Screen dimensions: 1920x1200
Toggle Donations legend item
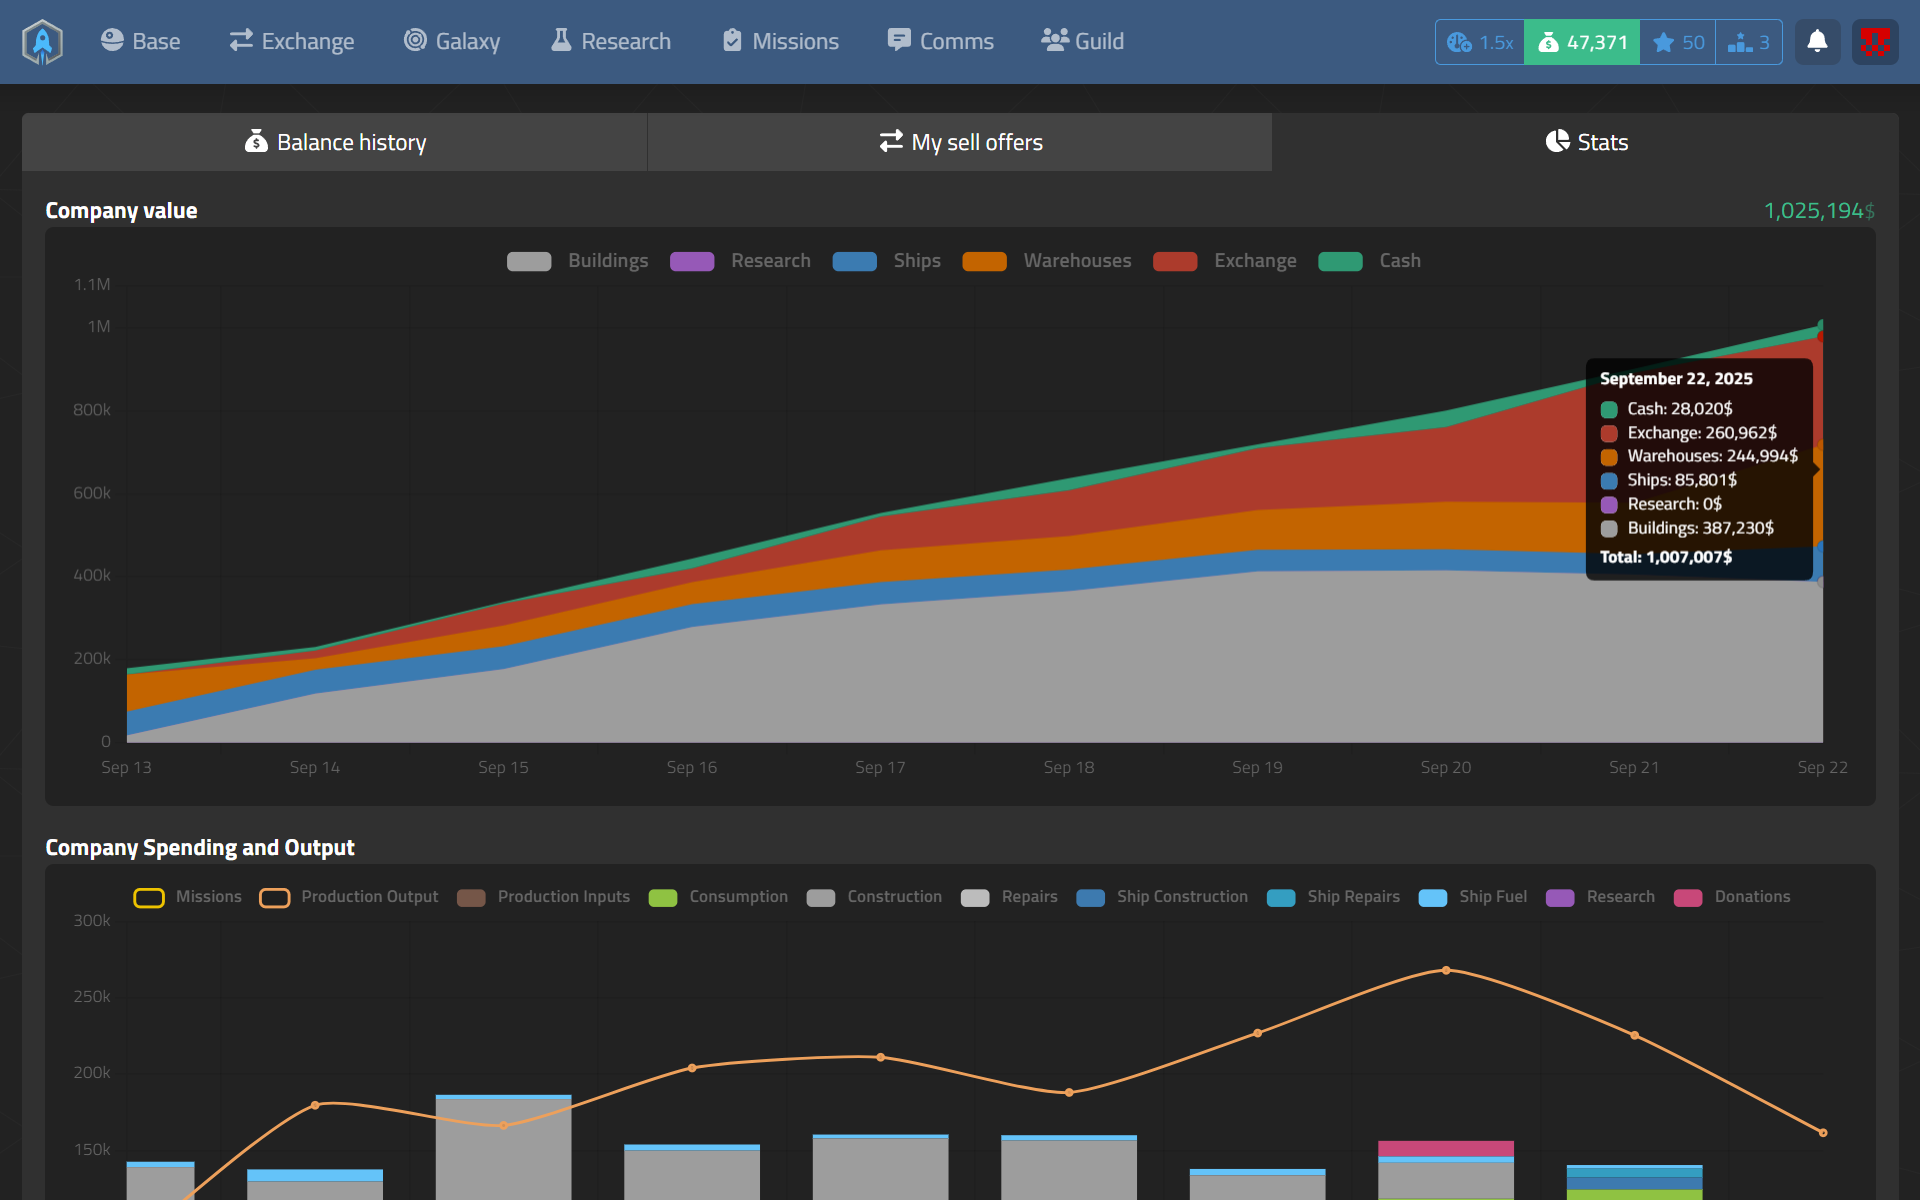pos(1732,897)
